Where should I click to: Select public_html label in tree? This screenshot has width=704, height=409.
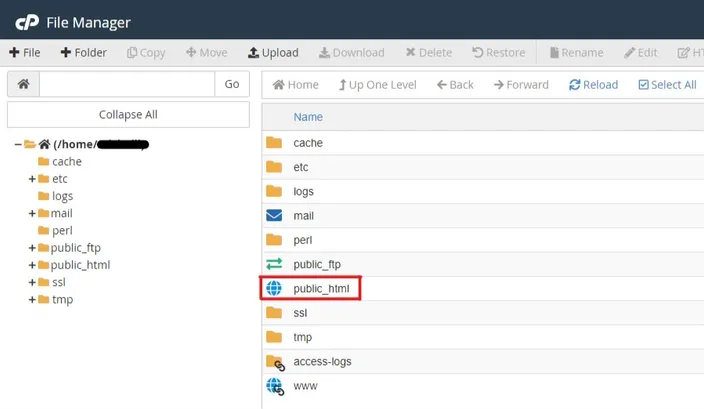80,265
